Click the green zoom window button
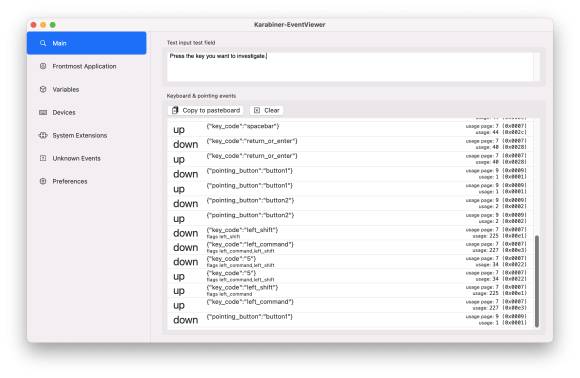The height and width of the screenshot is (378, 580). [x=53, y=25]
